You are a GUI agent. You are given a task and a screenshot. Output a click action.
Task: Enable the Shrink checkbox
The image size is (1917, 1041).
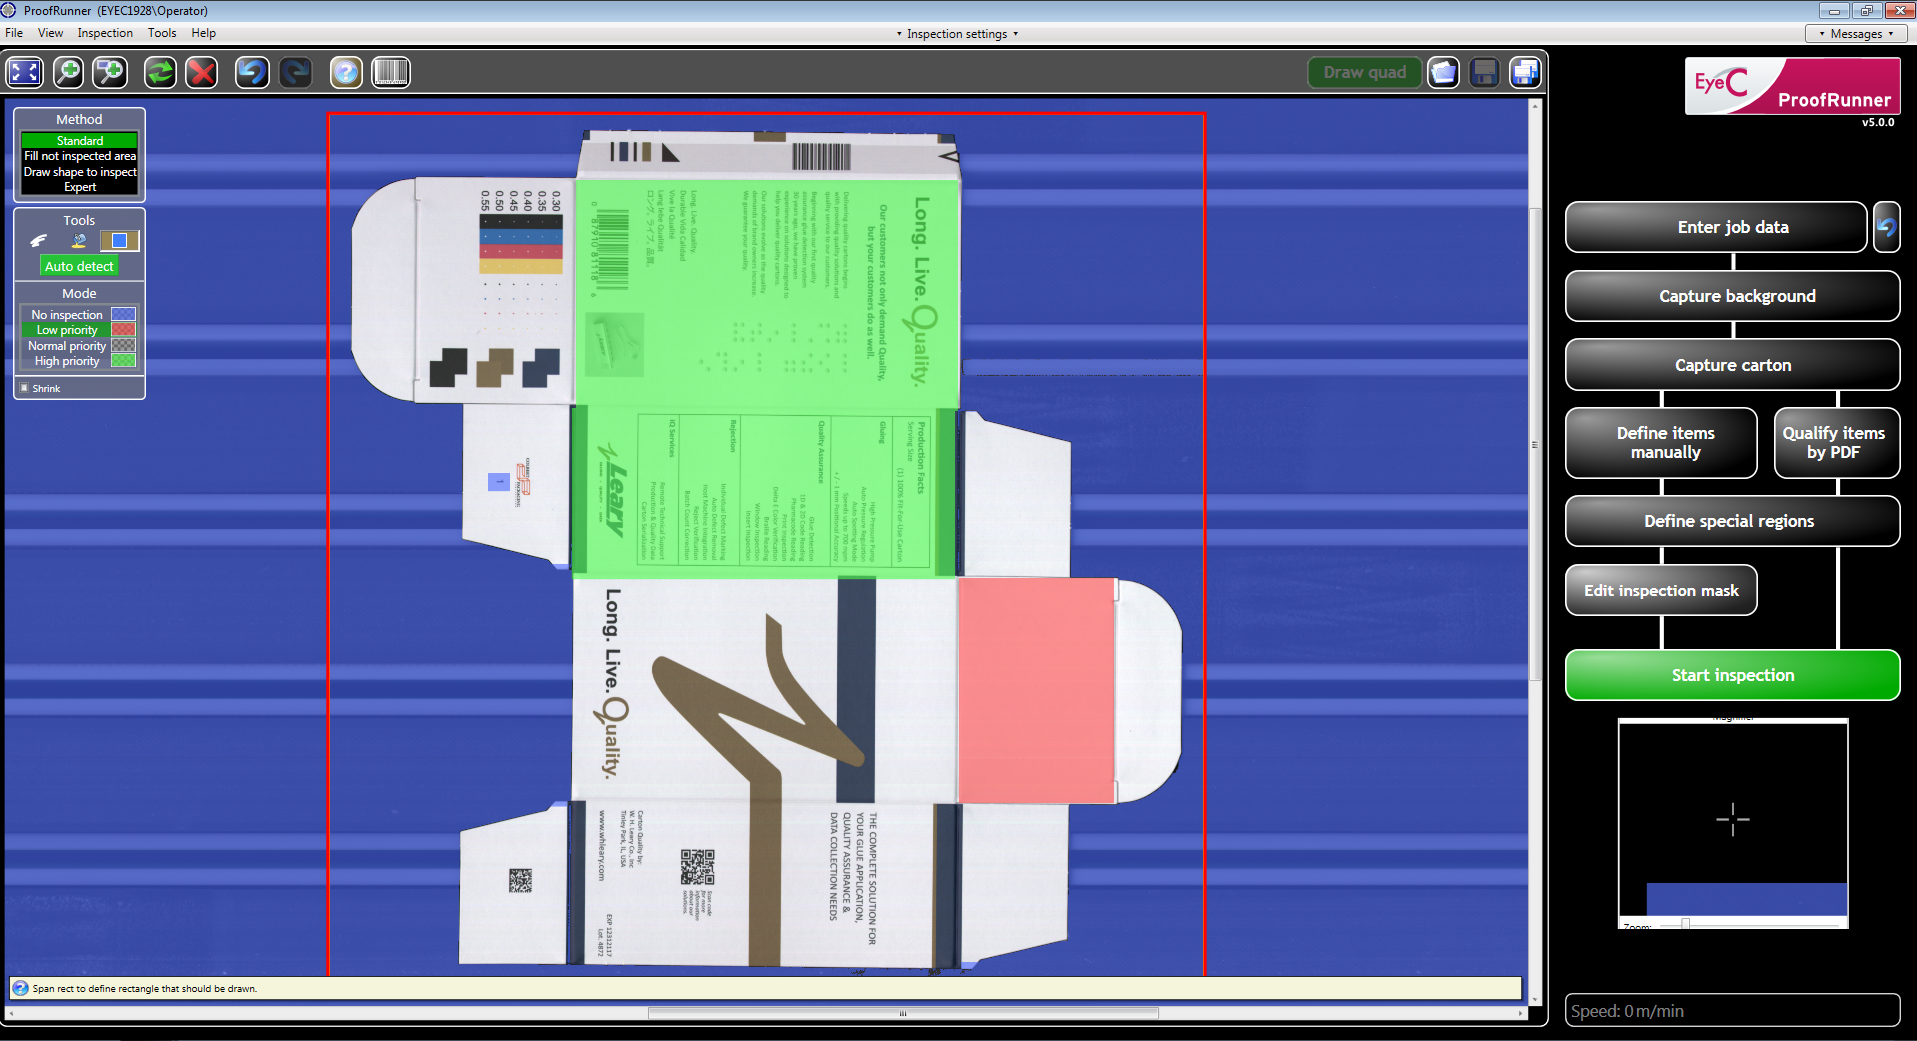(x=24, y=388)
